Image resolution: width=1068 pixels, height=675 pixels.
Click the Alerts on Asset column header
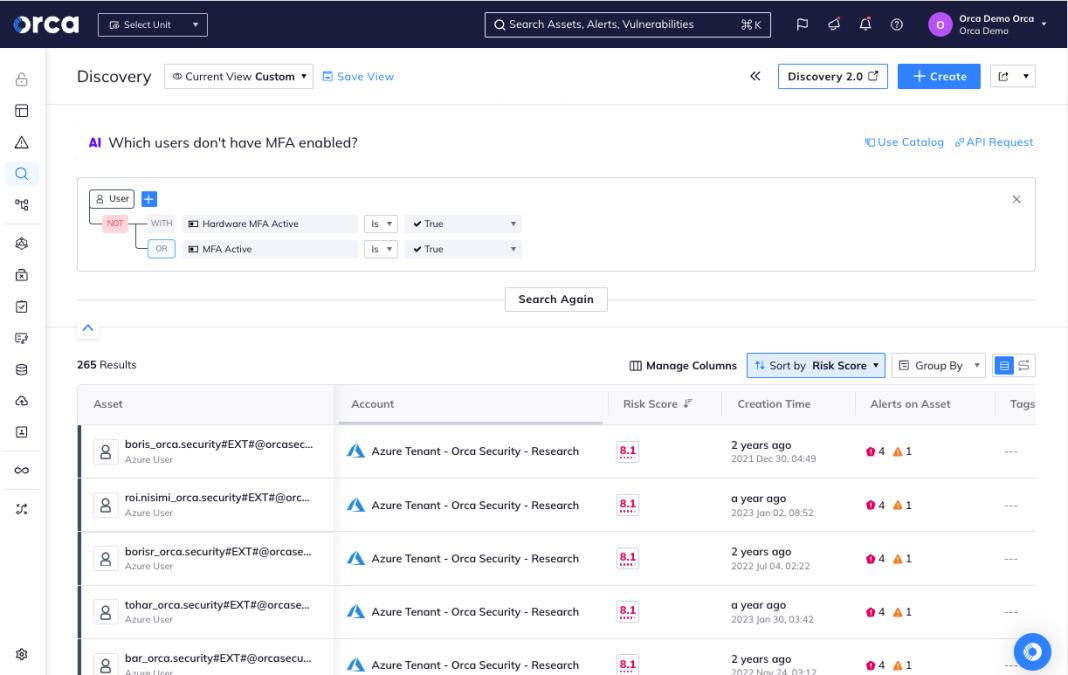[x=910, y=404]
